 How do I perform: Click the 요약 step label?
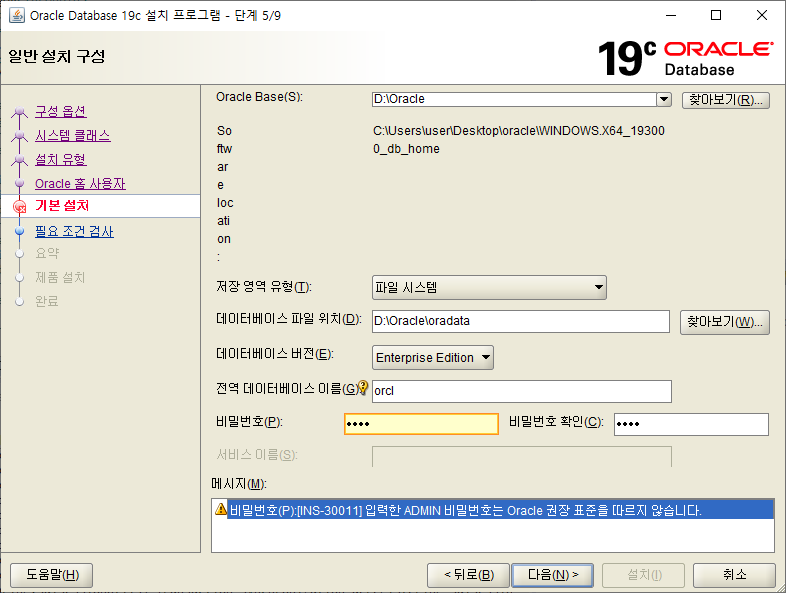click(47, 253)
